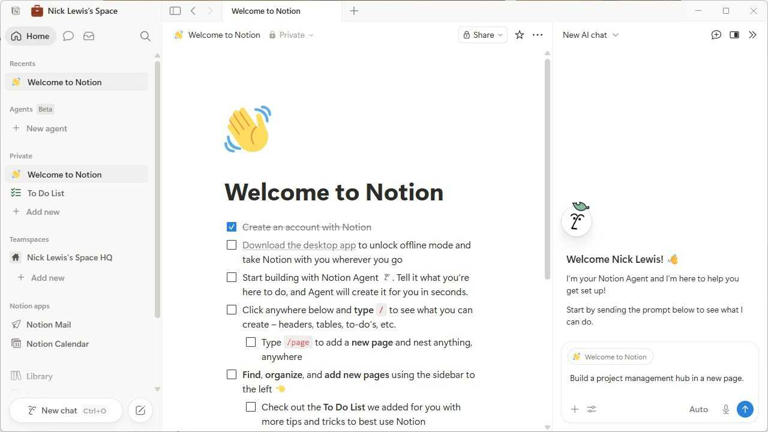
Task: Open the search magnifier in sidebar
Action: 145,36
